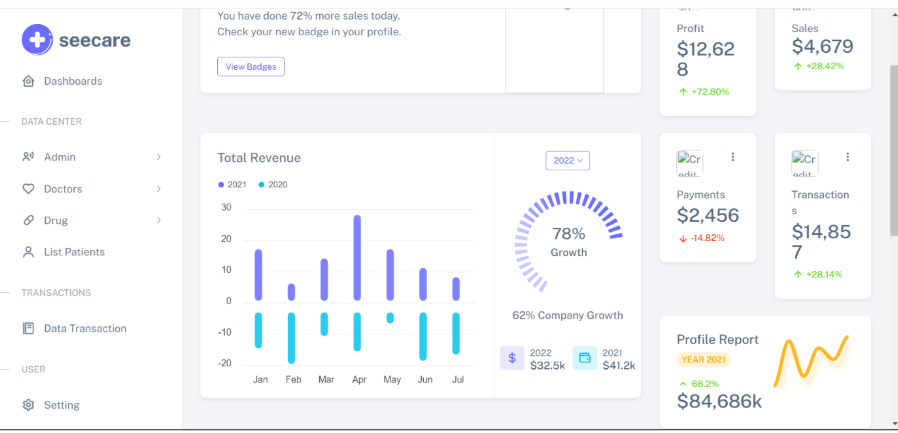Click the List Patients person icon
898x433 pixels.
point(28,253)
